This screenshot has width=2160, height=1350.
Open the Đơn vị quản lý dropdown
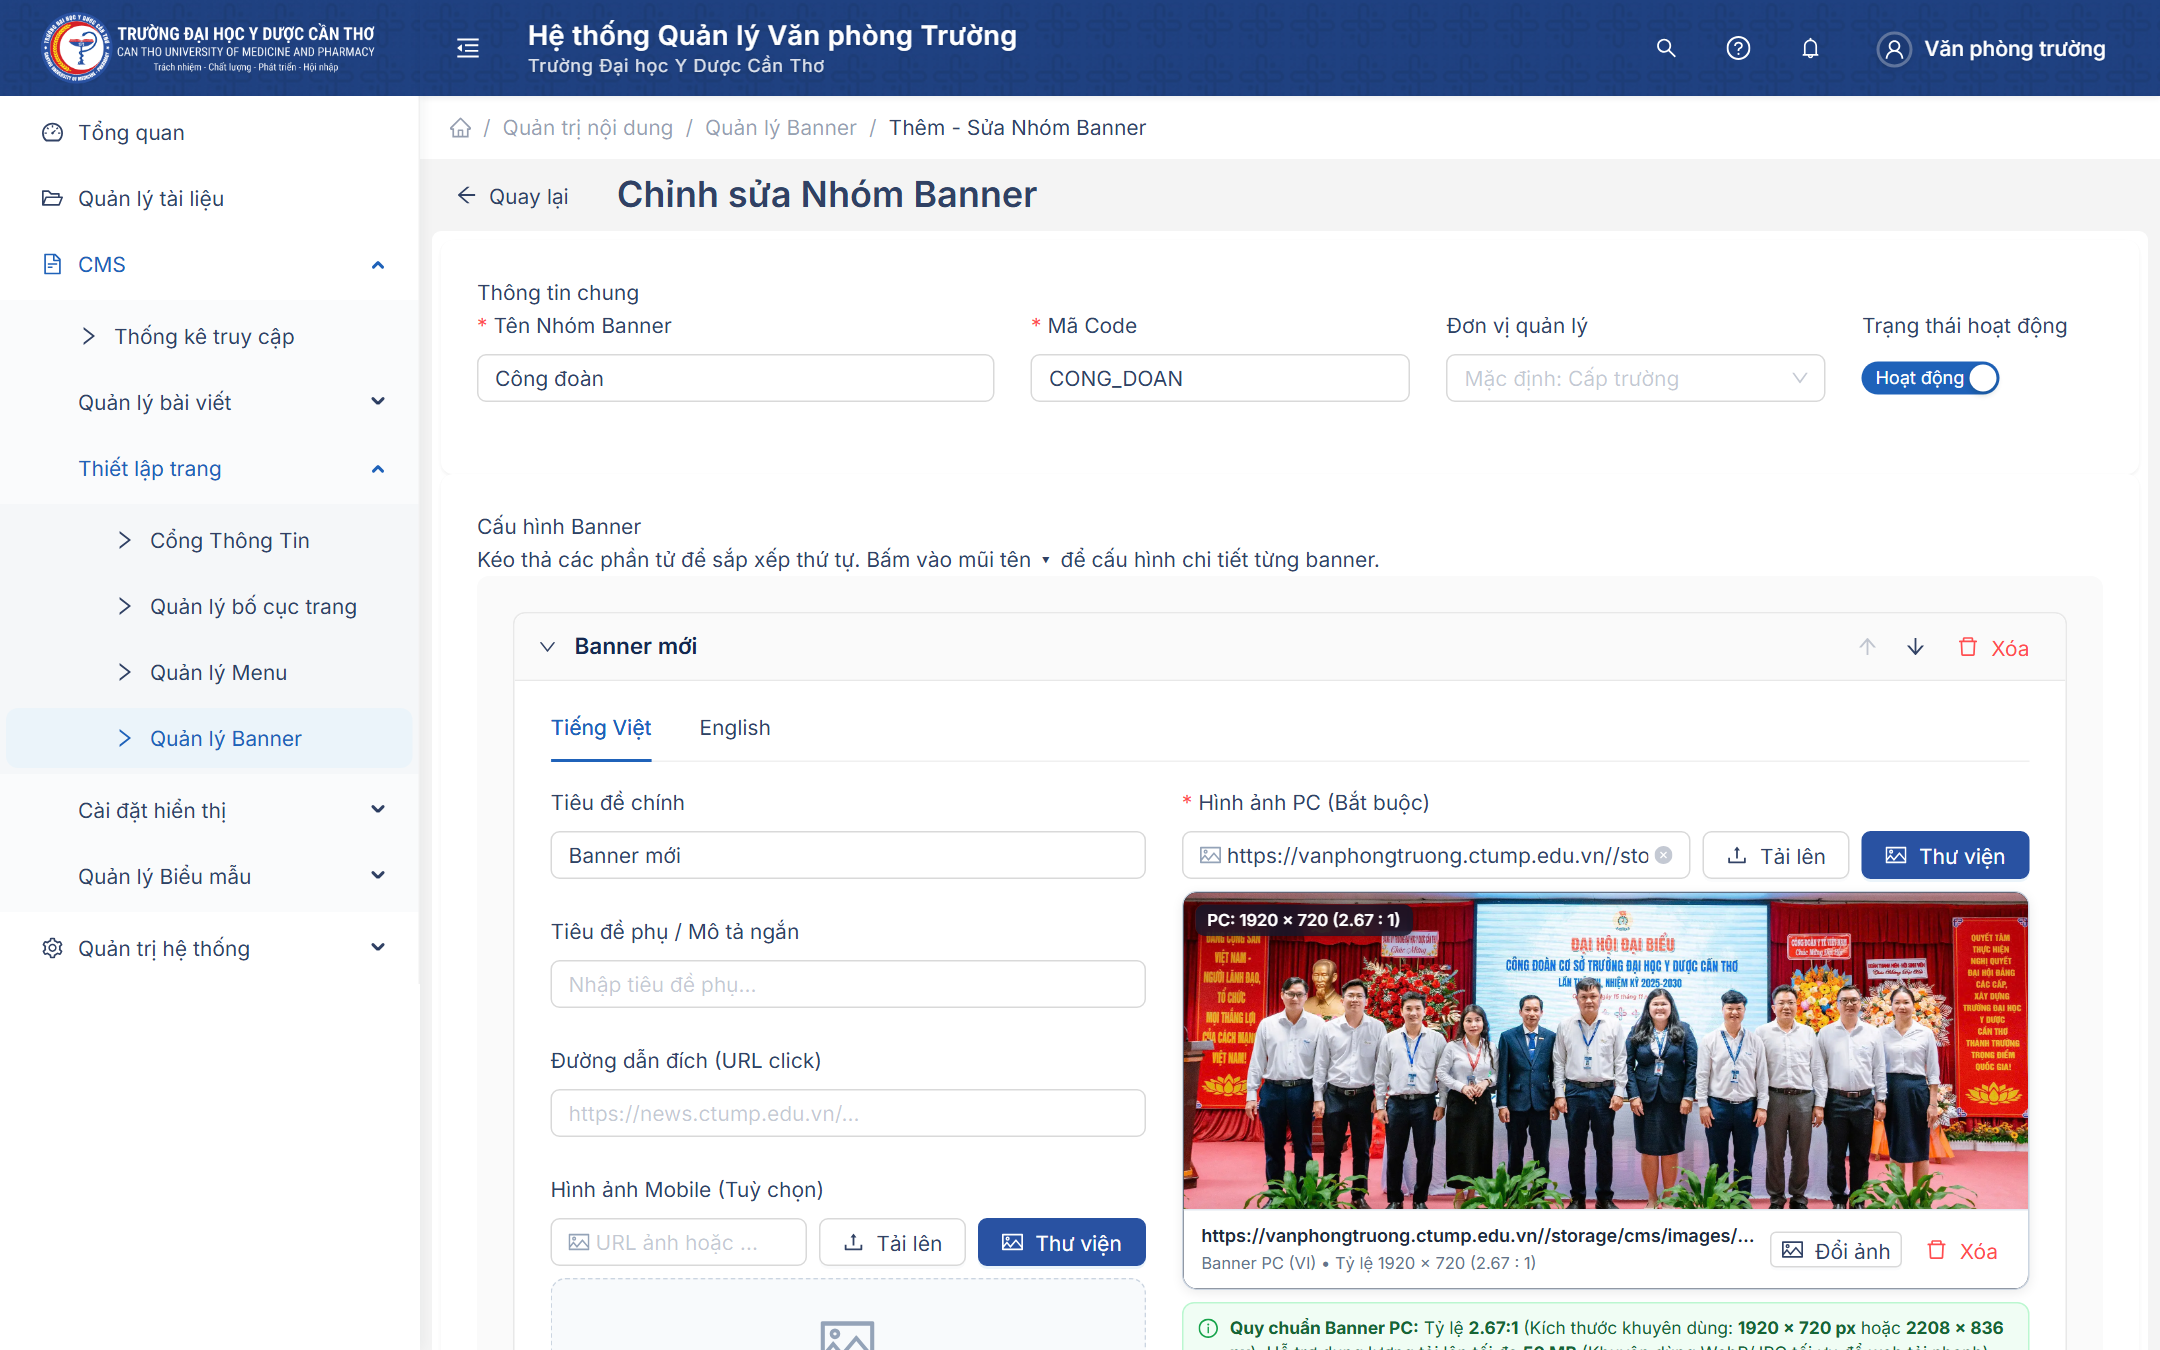pos(1635,378)
